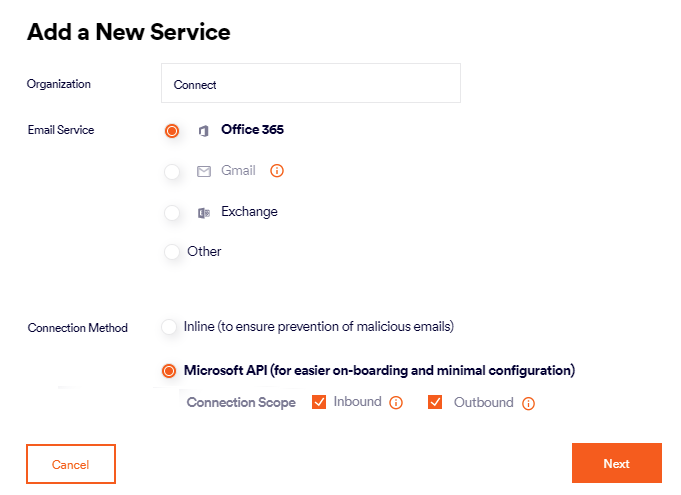Select the Gmail radio button

172,172
